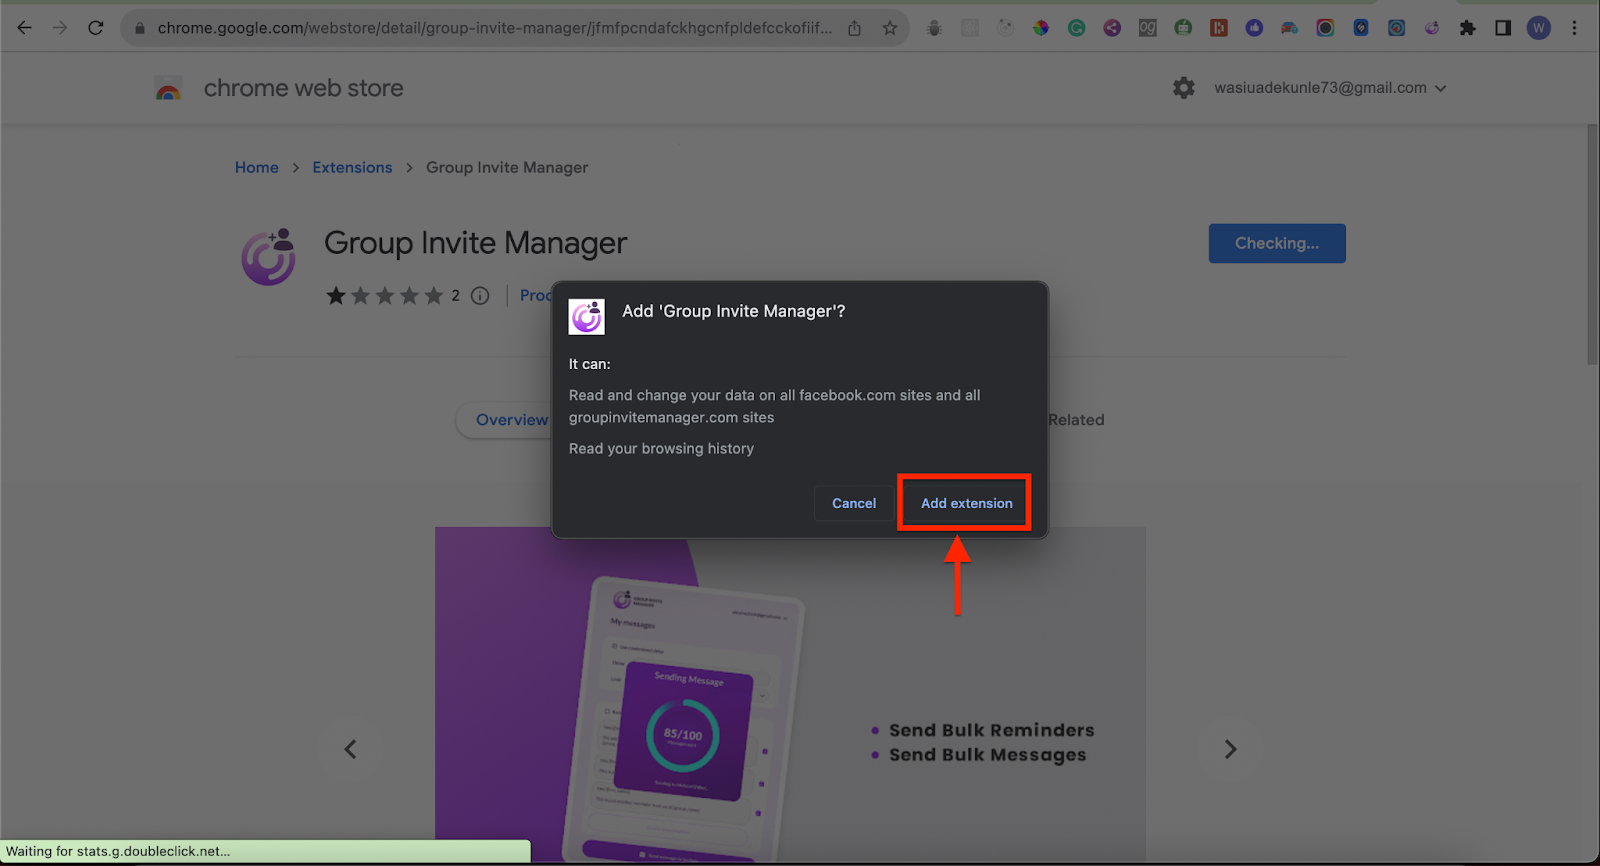
Task: Open the W profile avatar
Action: click(x=1539, y=28)
